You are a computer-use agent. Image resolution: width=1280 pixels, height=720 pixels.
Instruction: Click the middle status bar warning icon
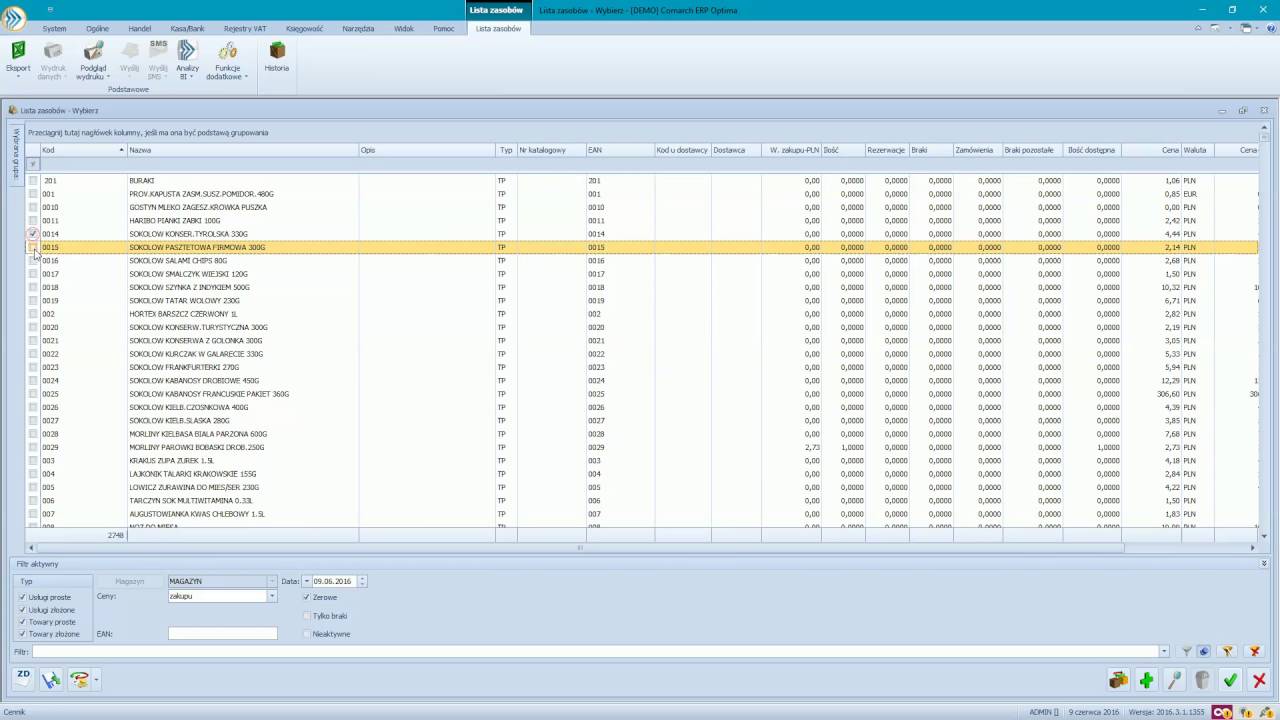[x=1246, y=712]
